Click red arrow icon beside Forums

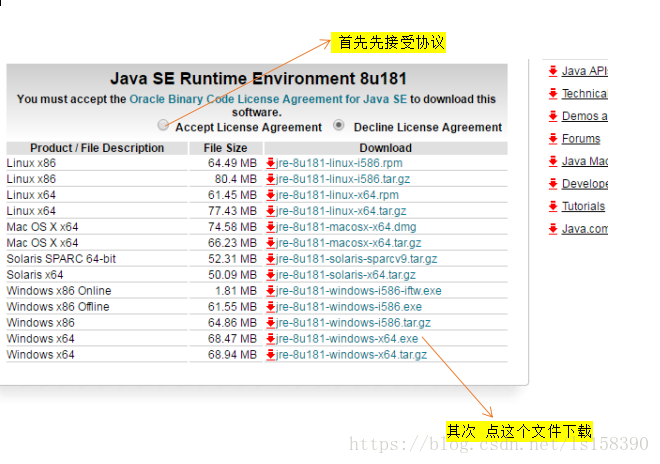pyautogui.click(x=553, y=139)
